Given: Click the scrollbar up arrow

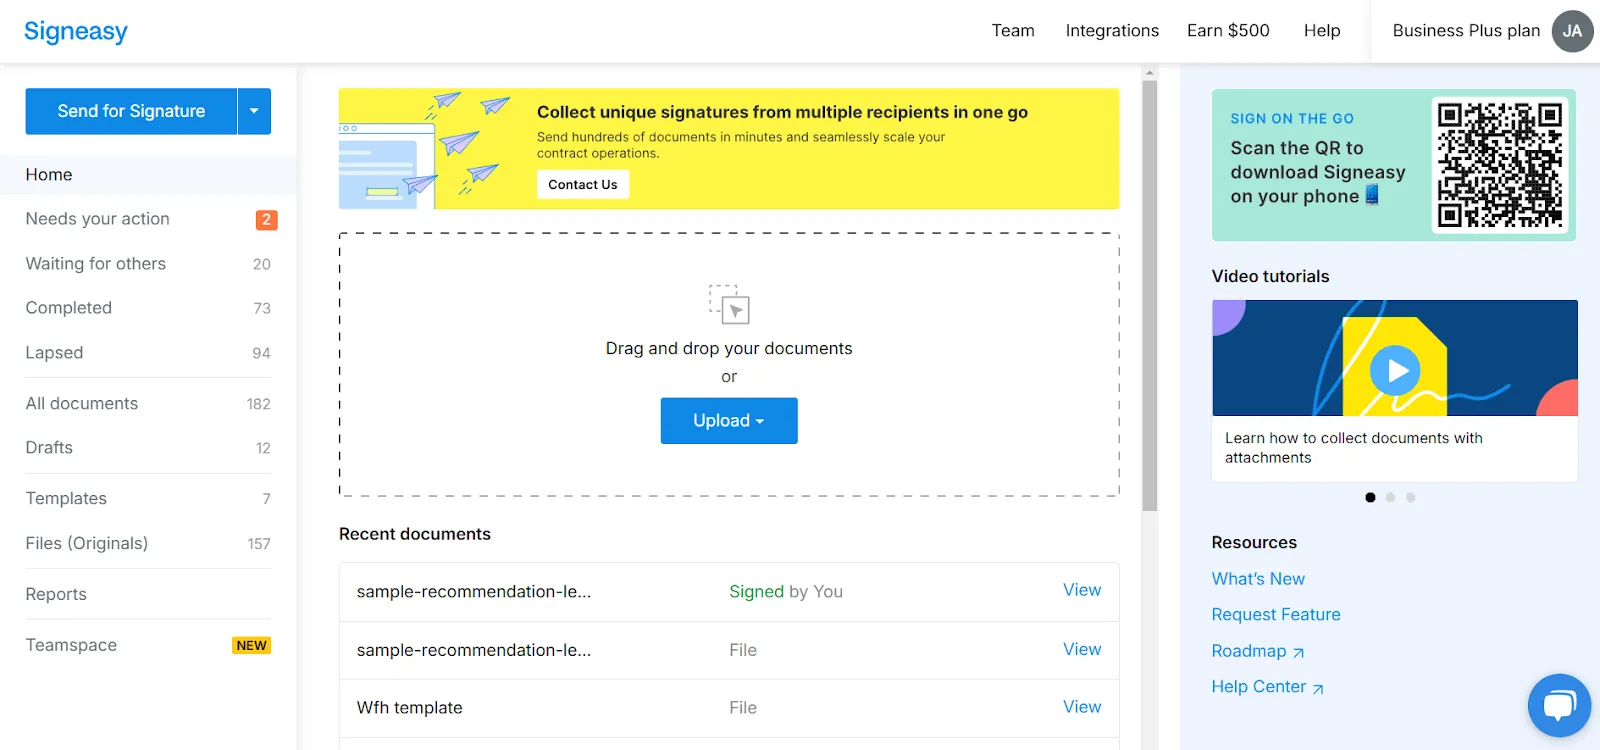Looking at the screenshot, I should pyautogui.click(x=1150, y=73).
